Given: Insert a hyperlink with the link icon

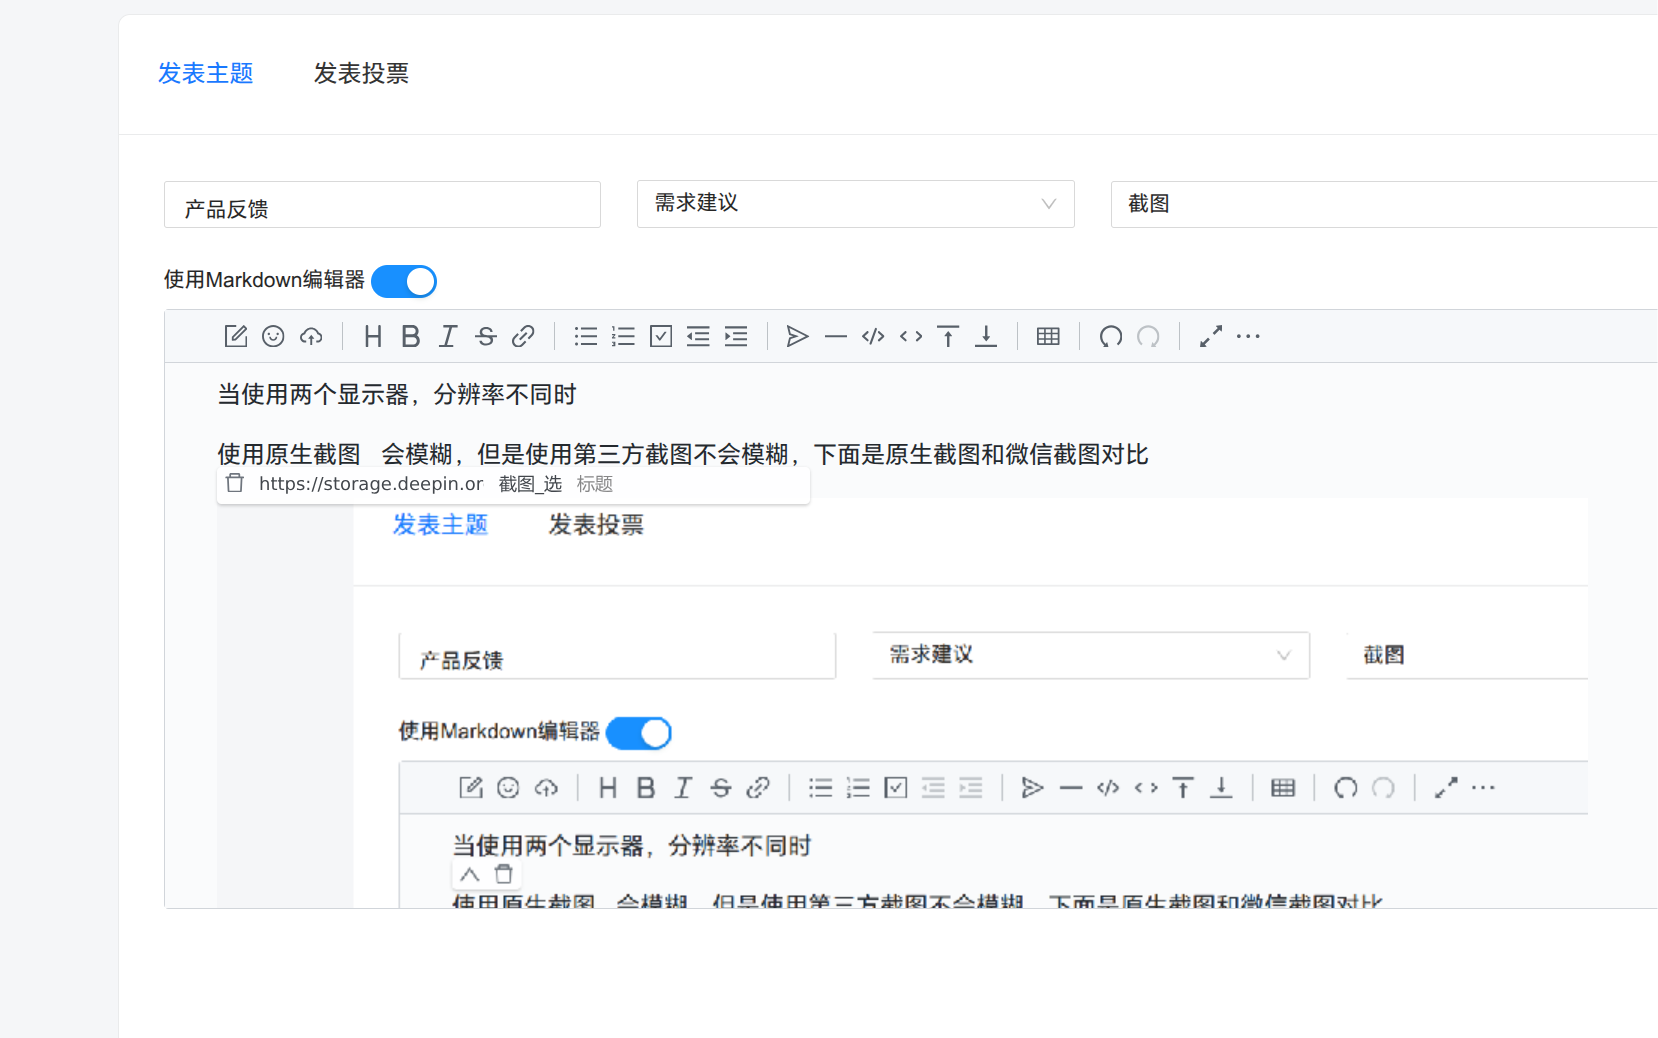Looking at the screenshot, I should click(523, 336).
